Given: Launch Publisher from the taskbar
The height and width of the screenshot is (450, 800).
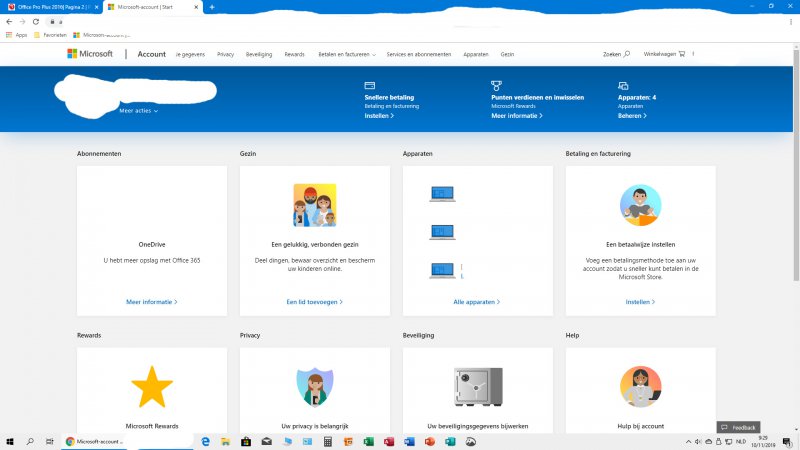Looking at the screenshot, I should tap(450, 442).
